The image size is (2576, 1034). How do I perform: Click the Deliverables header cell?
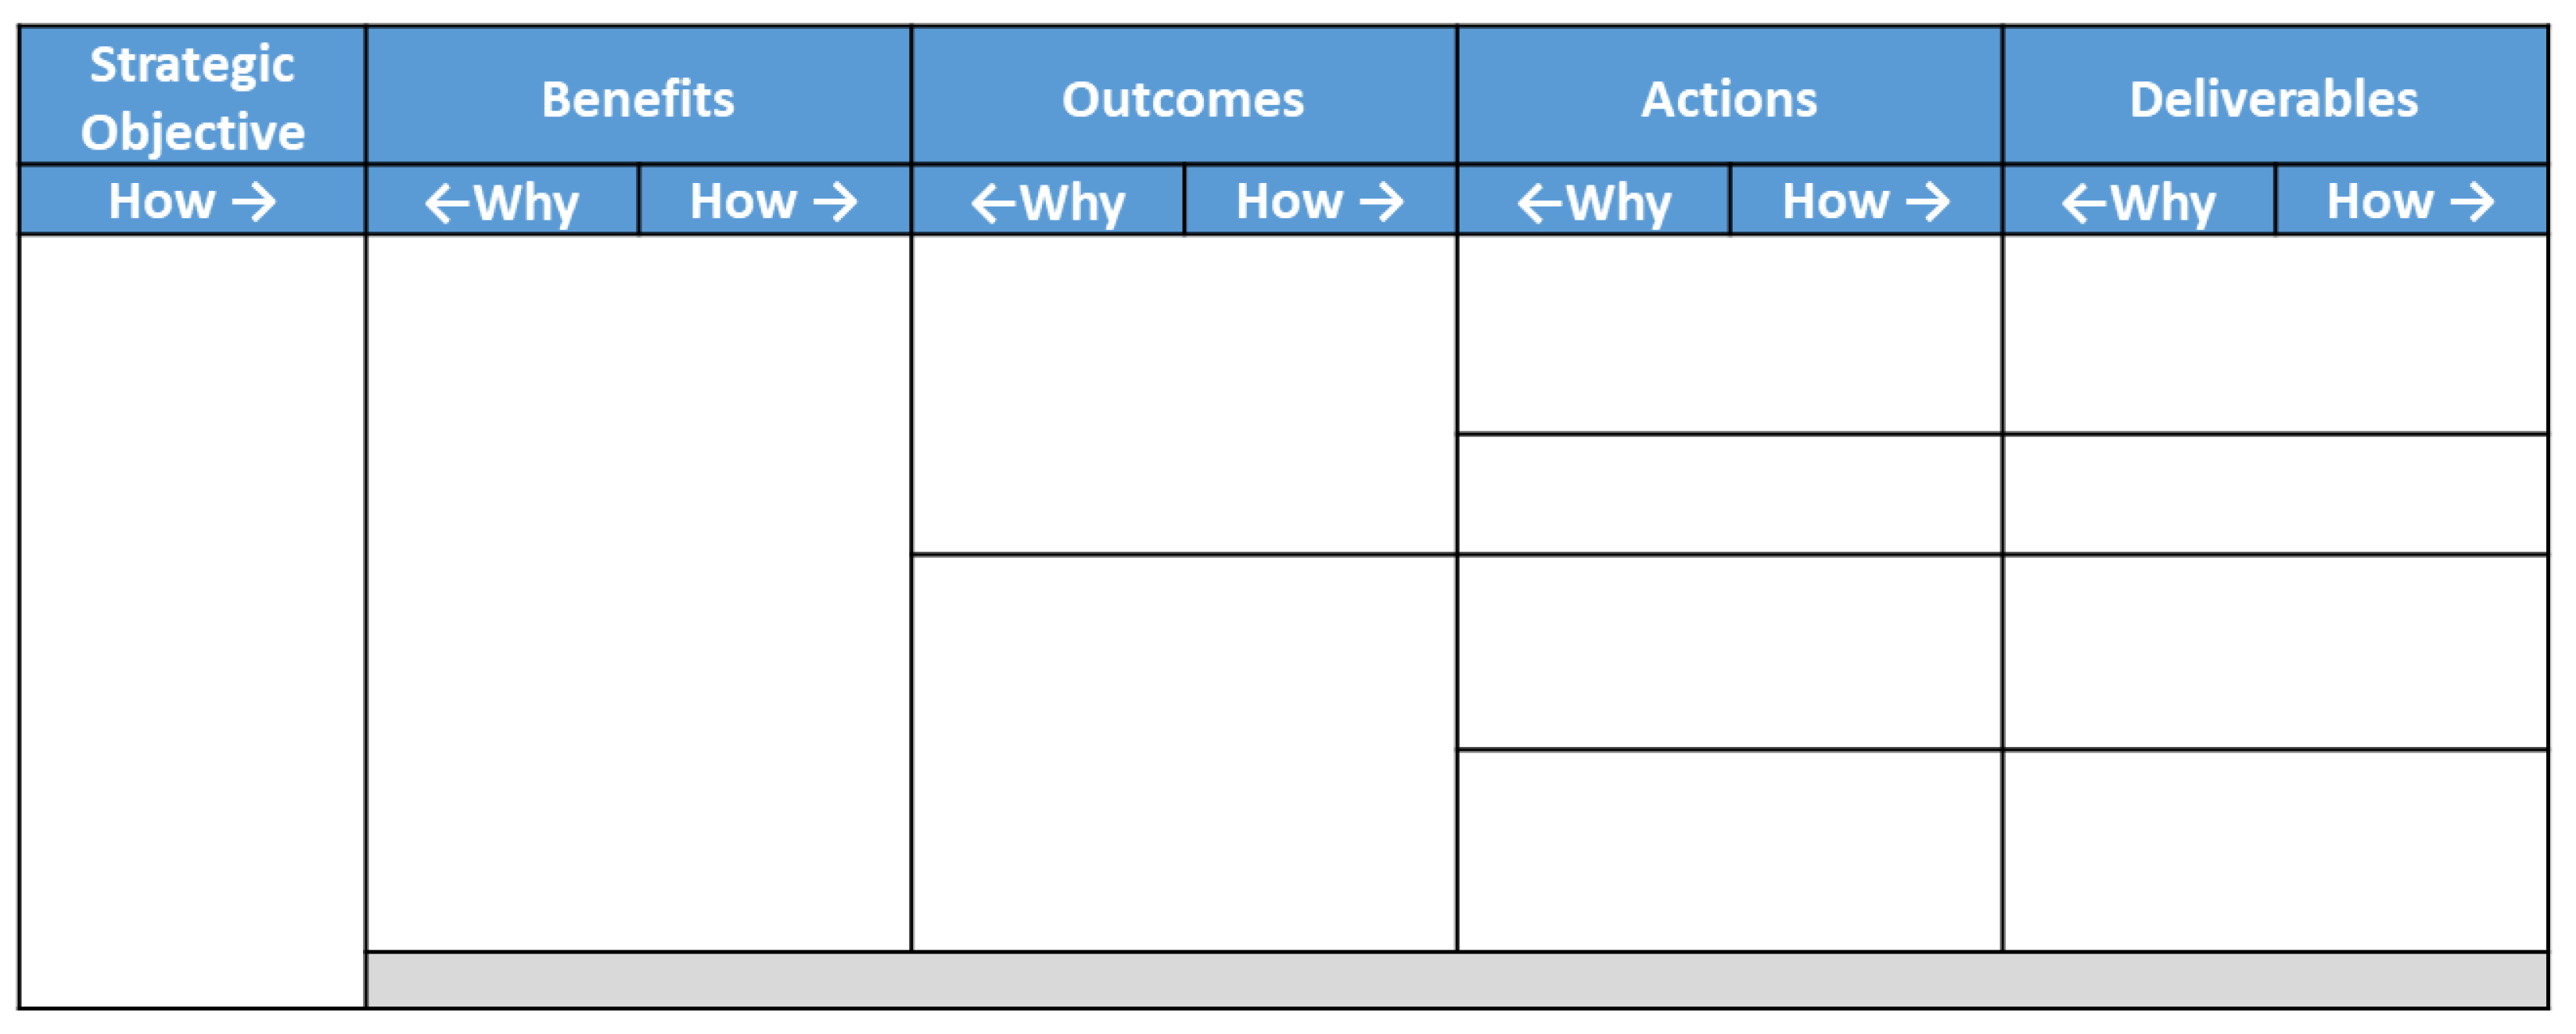2274,97
